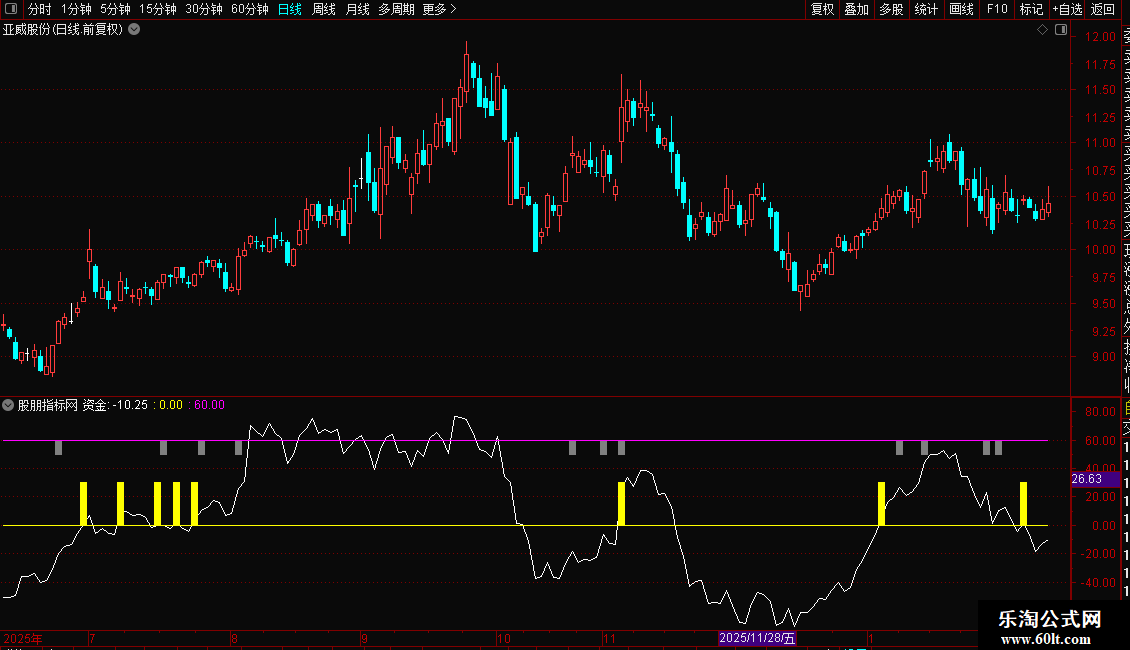Add stock via +自选 button
The height and width of the screenshot is (650, 1130).
[x=1067, y=9]
